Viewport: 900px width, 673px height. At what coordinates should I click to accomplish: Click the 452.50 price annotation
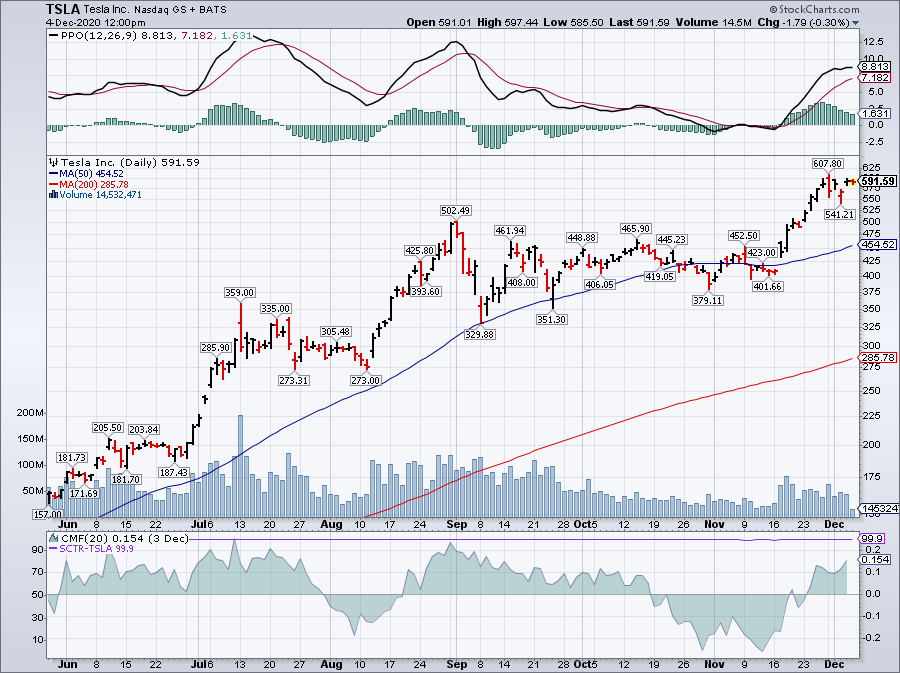(x=744, y=235)
